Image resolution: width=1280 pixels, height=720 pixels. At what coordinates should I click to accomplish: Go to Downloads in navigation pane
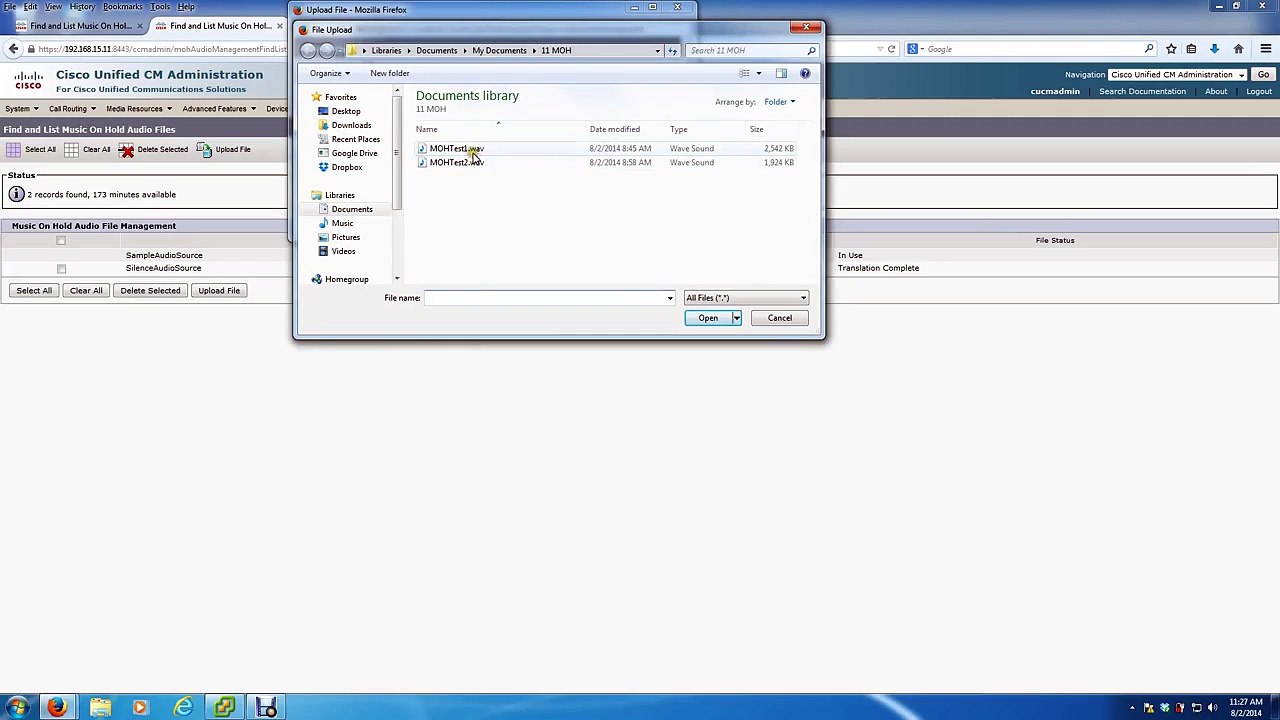click(x=351, y=125)
